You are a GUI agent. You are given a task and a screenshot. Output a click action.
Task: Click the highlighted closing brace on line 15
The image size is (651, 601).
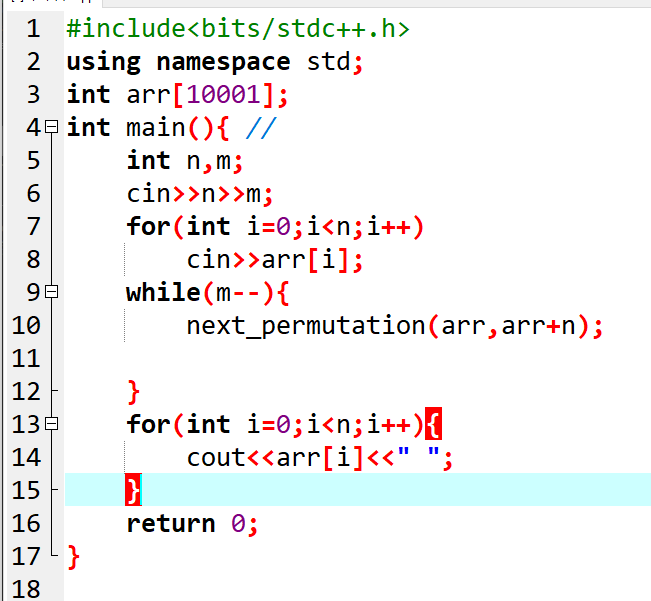click(x=133, y=490)
